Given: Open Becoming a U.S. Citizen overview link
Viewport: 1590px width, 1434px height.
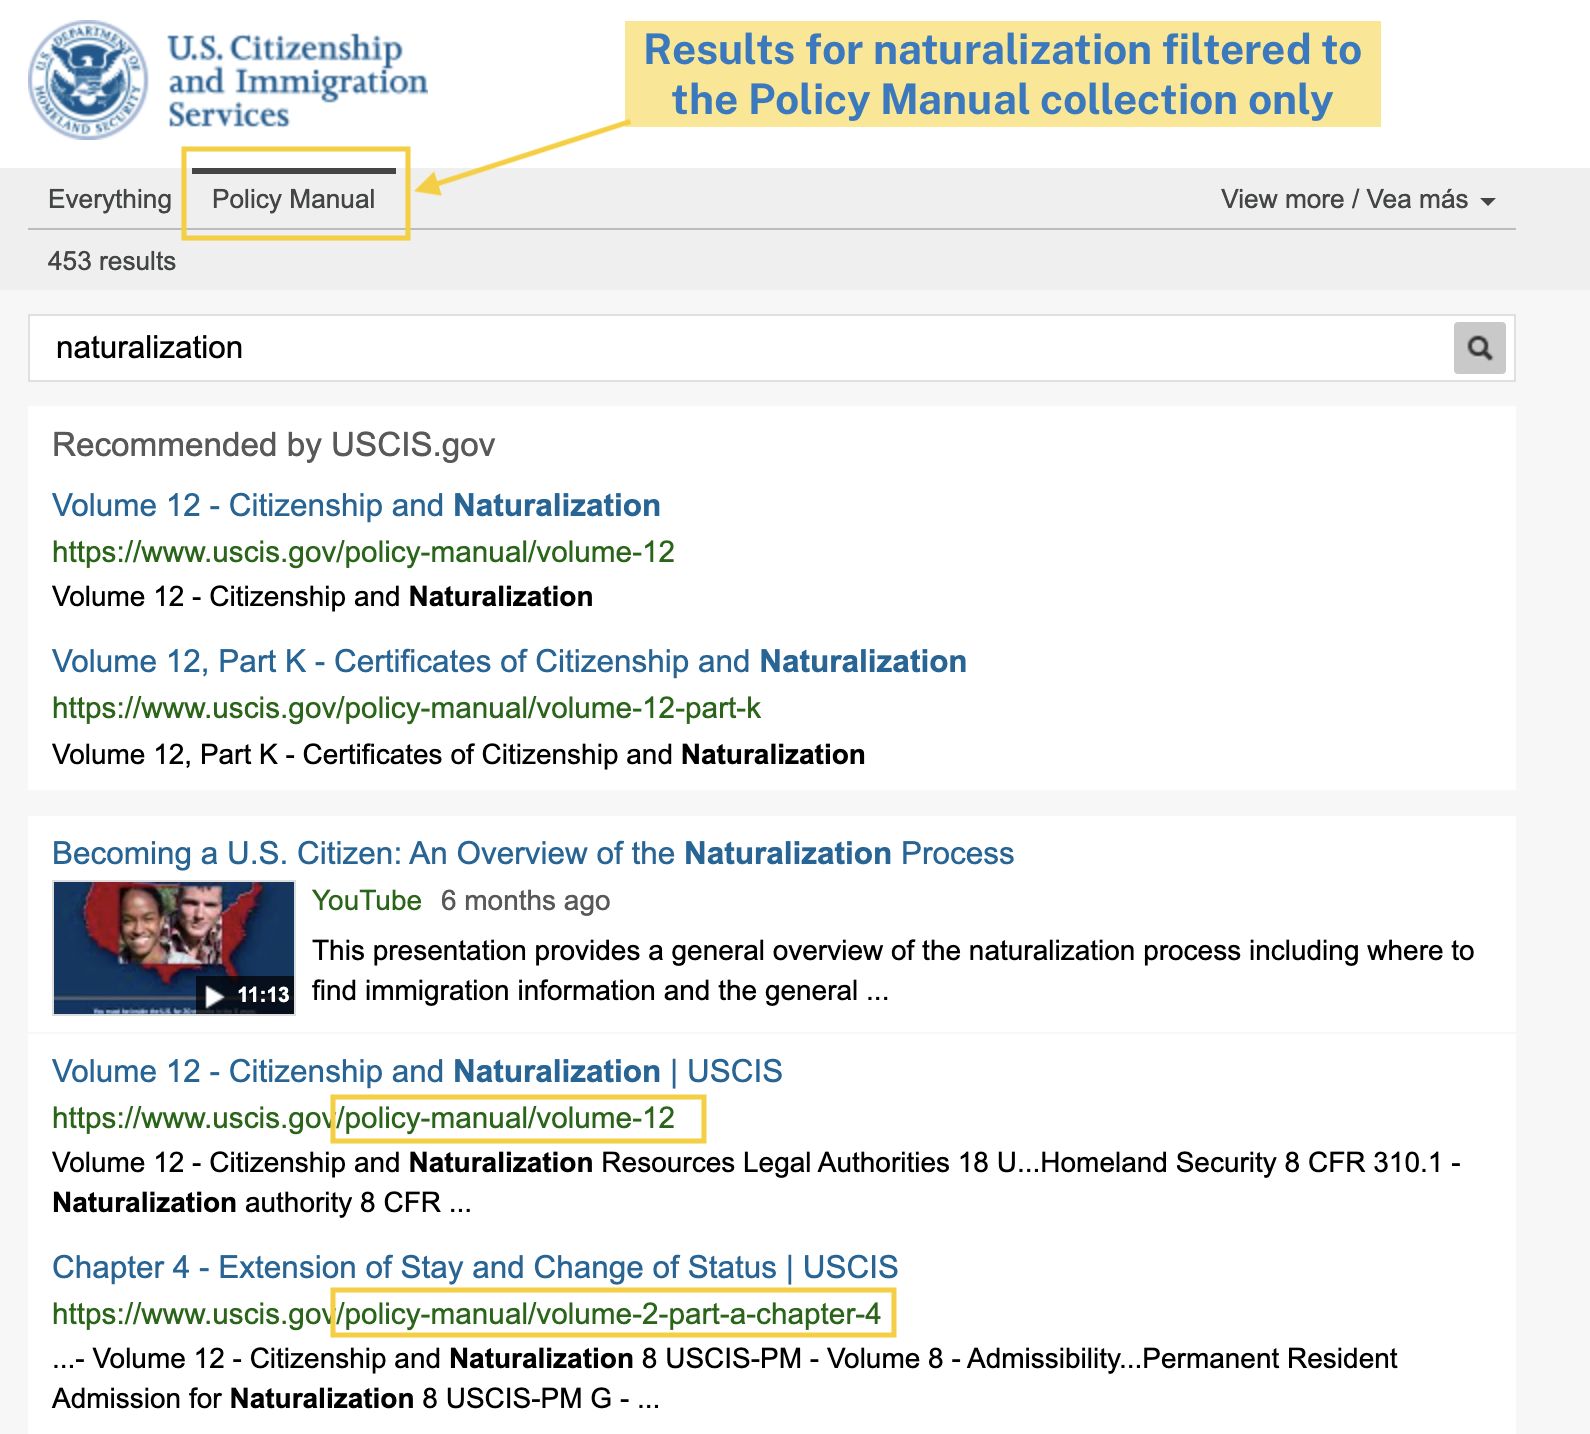Looking at the screenshot, I should pos(533,853).
